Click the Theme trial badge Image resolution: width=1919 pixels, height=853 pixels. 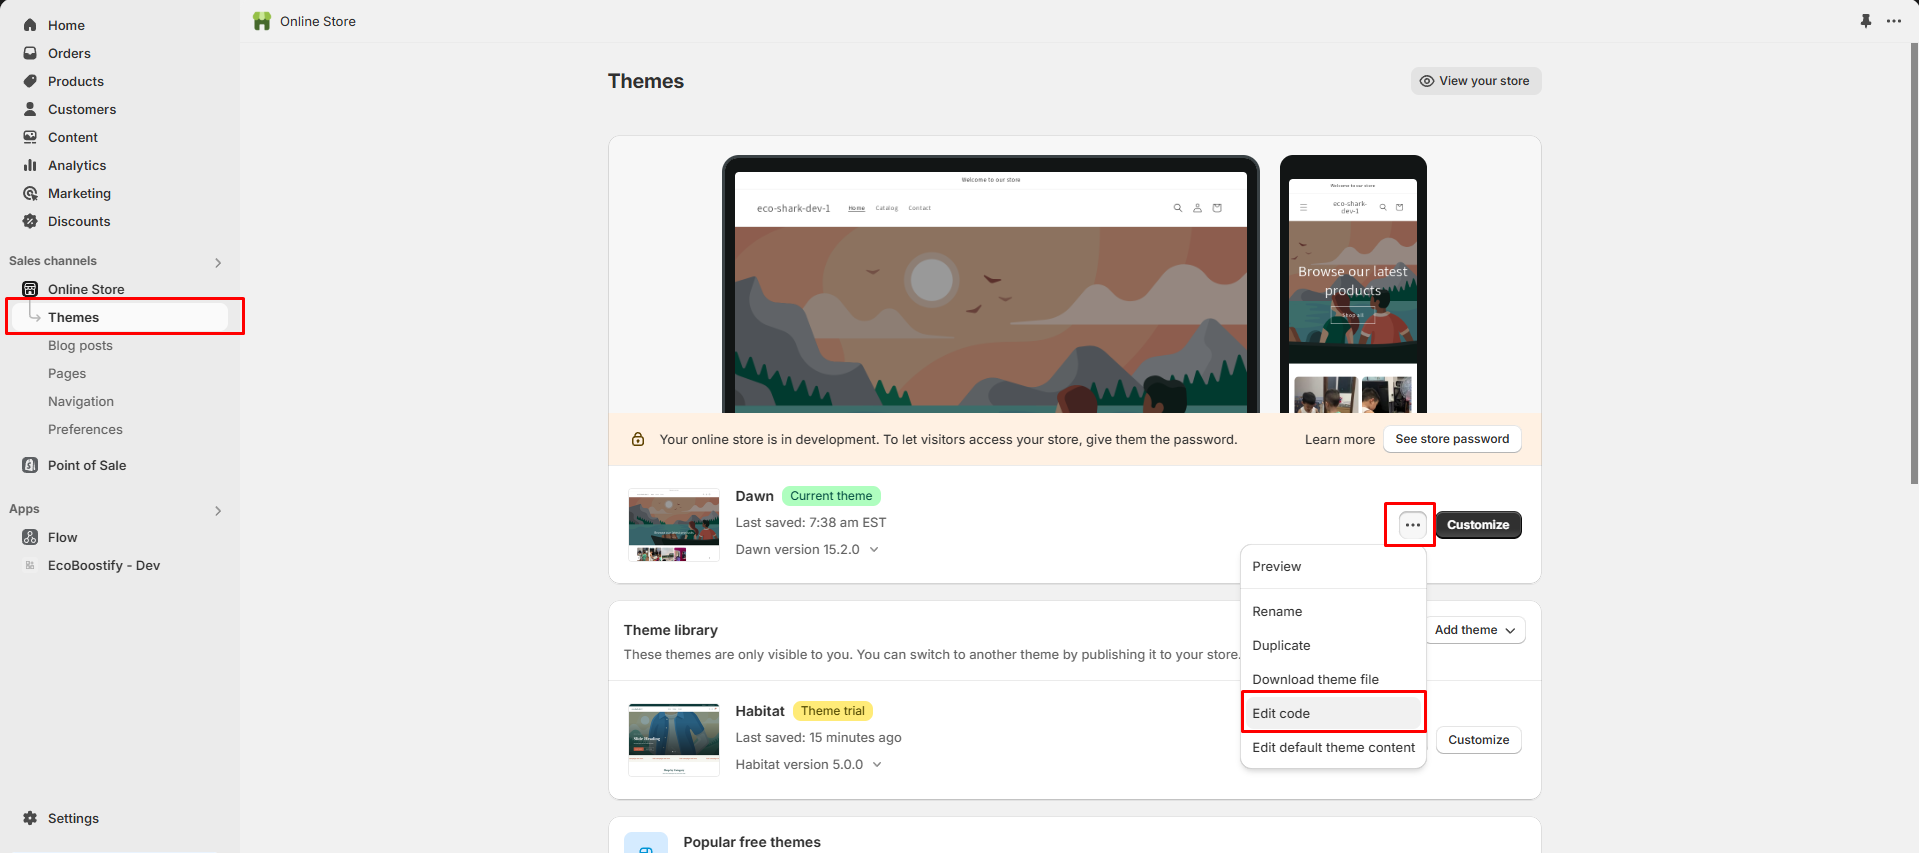833,711
